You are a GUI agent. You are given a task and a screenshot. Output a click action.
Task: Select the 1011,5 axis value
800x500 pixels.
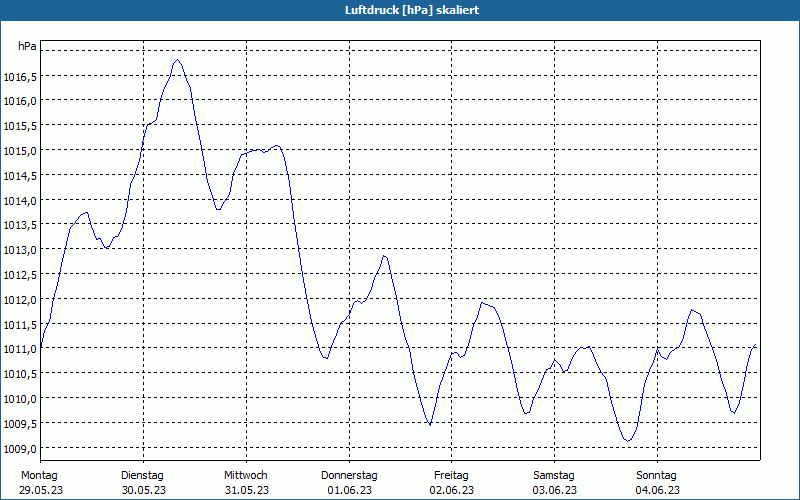(x=20, y=324)
